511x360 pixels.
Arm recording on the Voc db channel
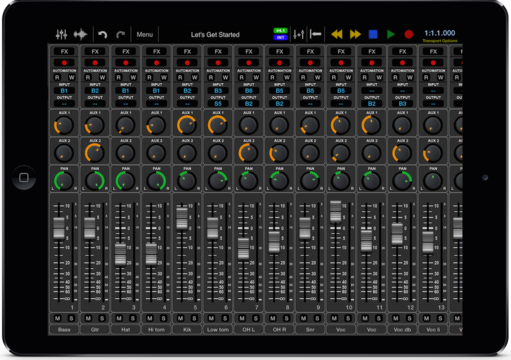click(402, 63)
